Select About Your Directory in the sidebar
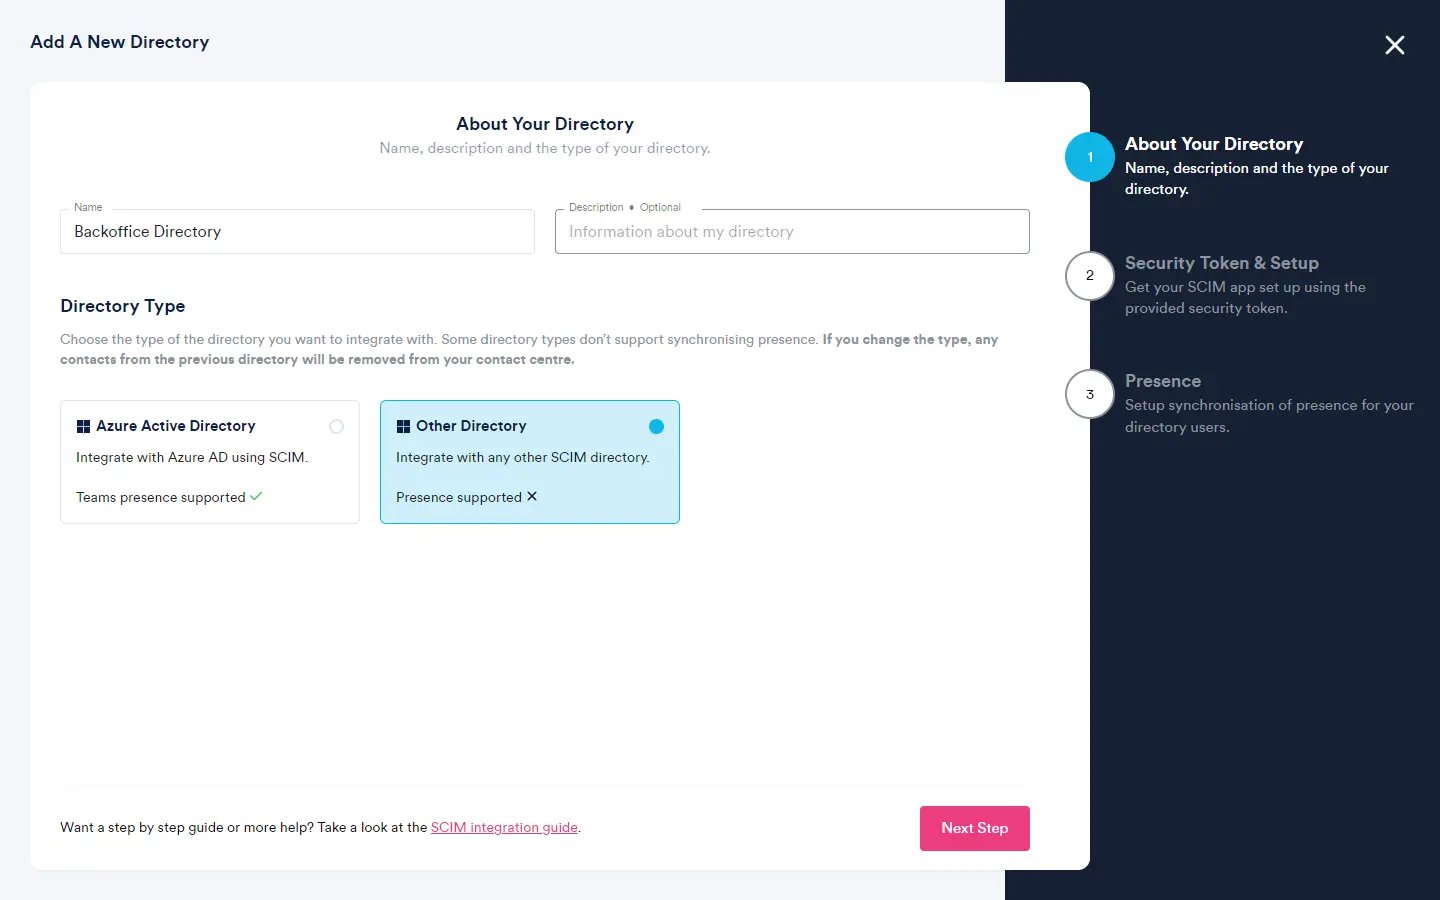The height and width of the screenshot is (900, 1440). (1214, 144)
